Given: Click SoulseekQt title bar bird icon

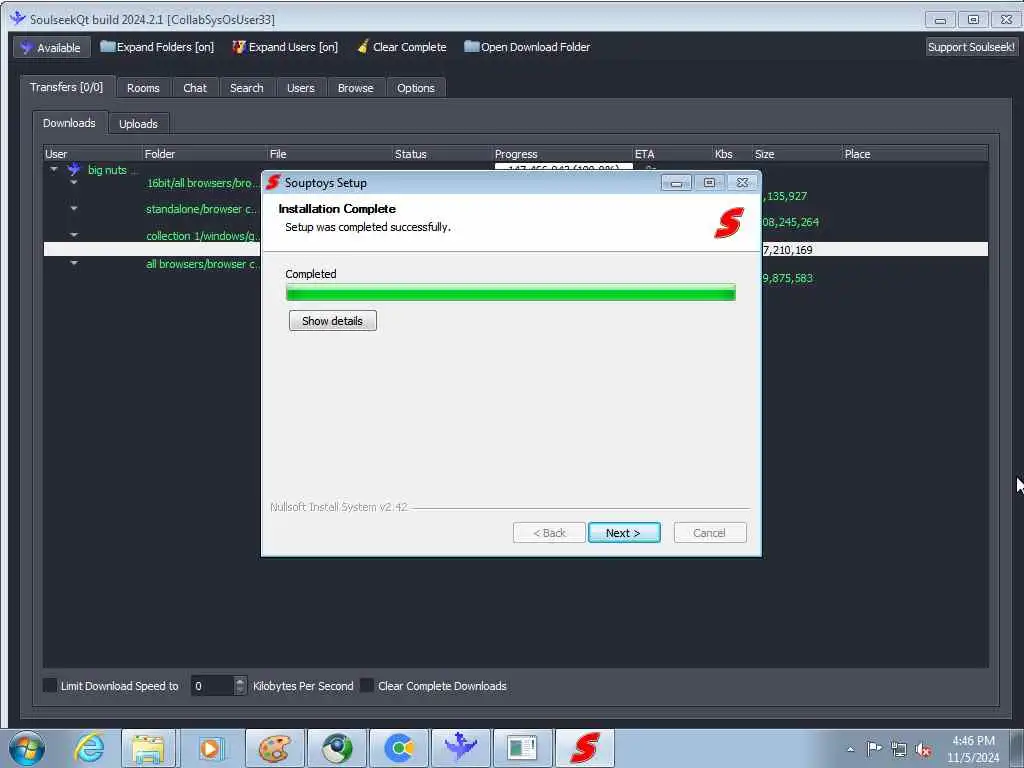Looking at the screenshot, I should point(18,18).
